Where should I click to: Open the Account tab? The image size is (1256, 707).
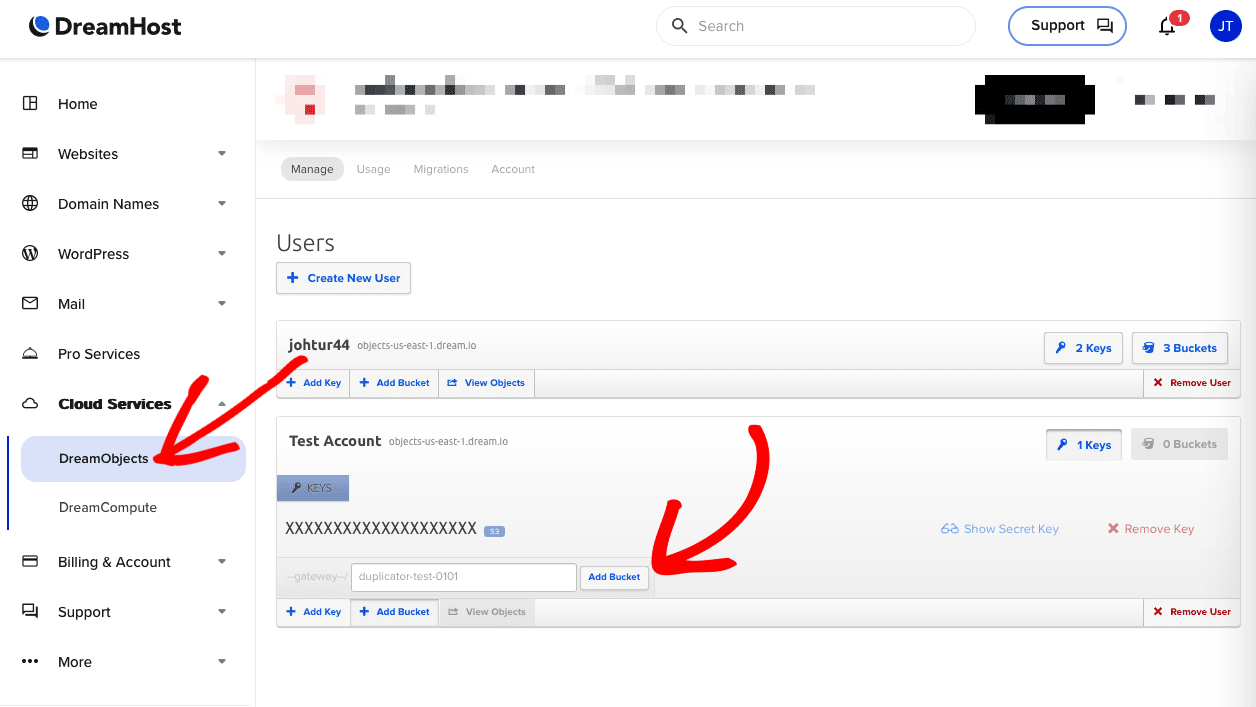(513, 170)
